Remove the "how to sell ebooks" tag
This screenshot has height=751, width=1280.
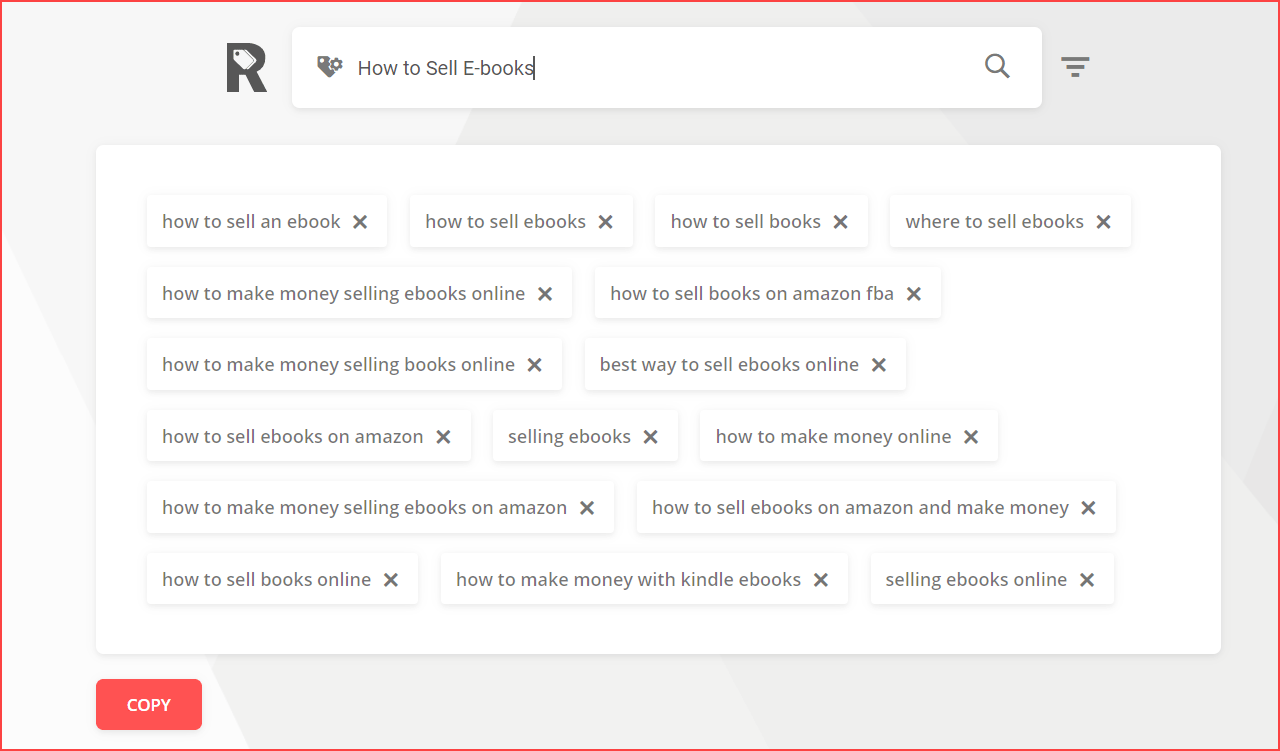[605, 222]
